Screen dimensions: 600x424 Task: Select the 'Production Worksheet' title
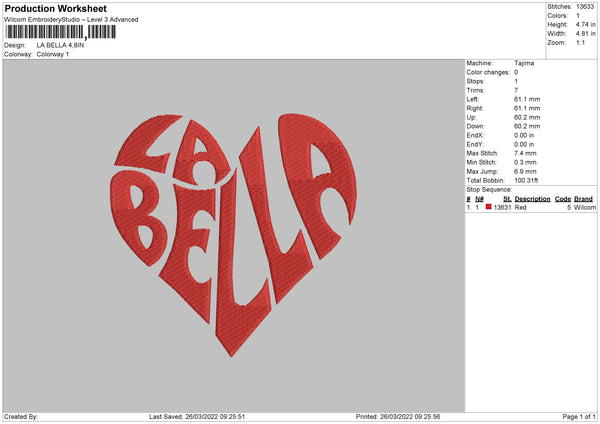pos(55,8)
